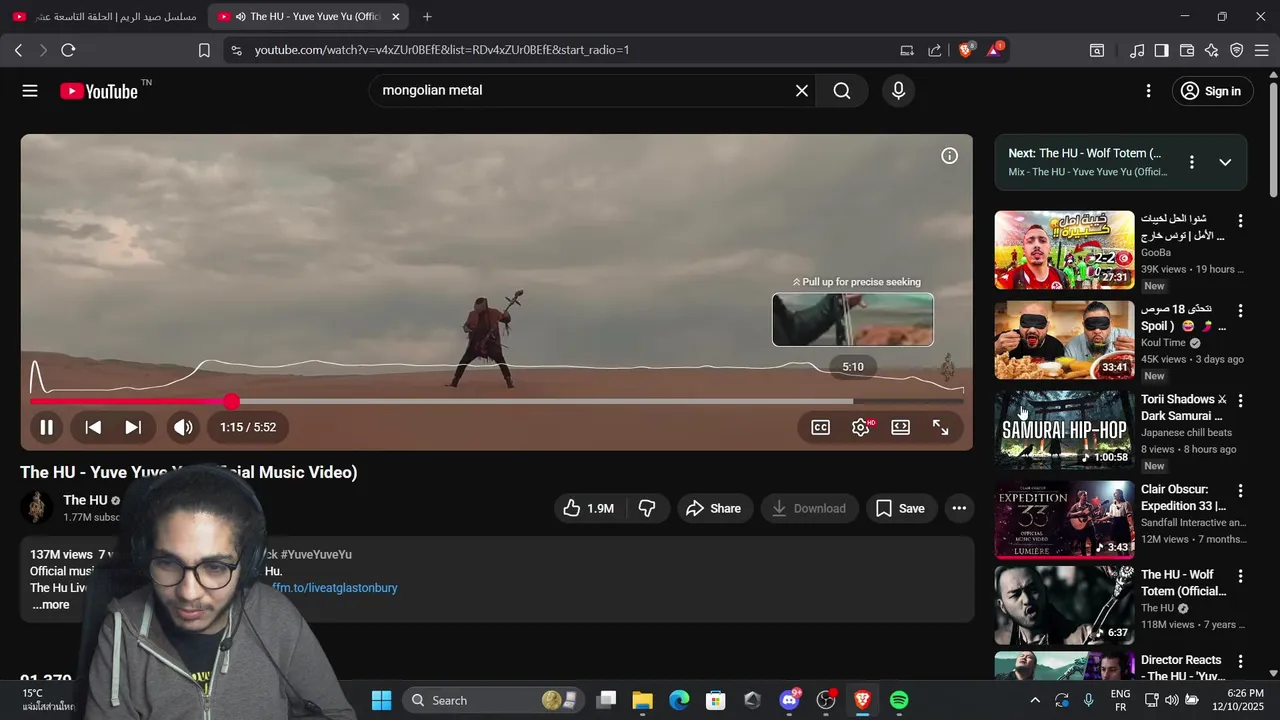Open player settings gear
Viewport: 1280px width, 720px height.
point(860,427)
